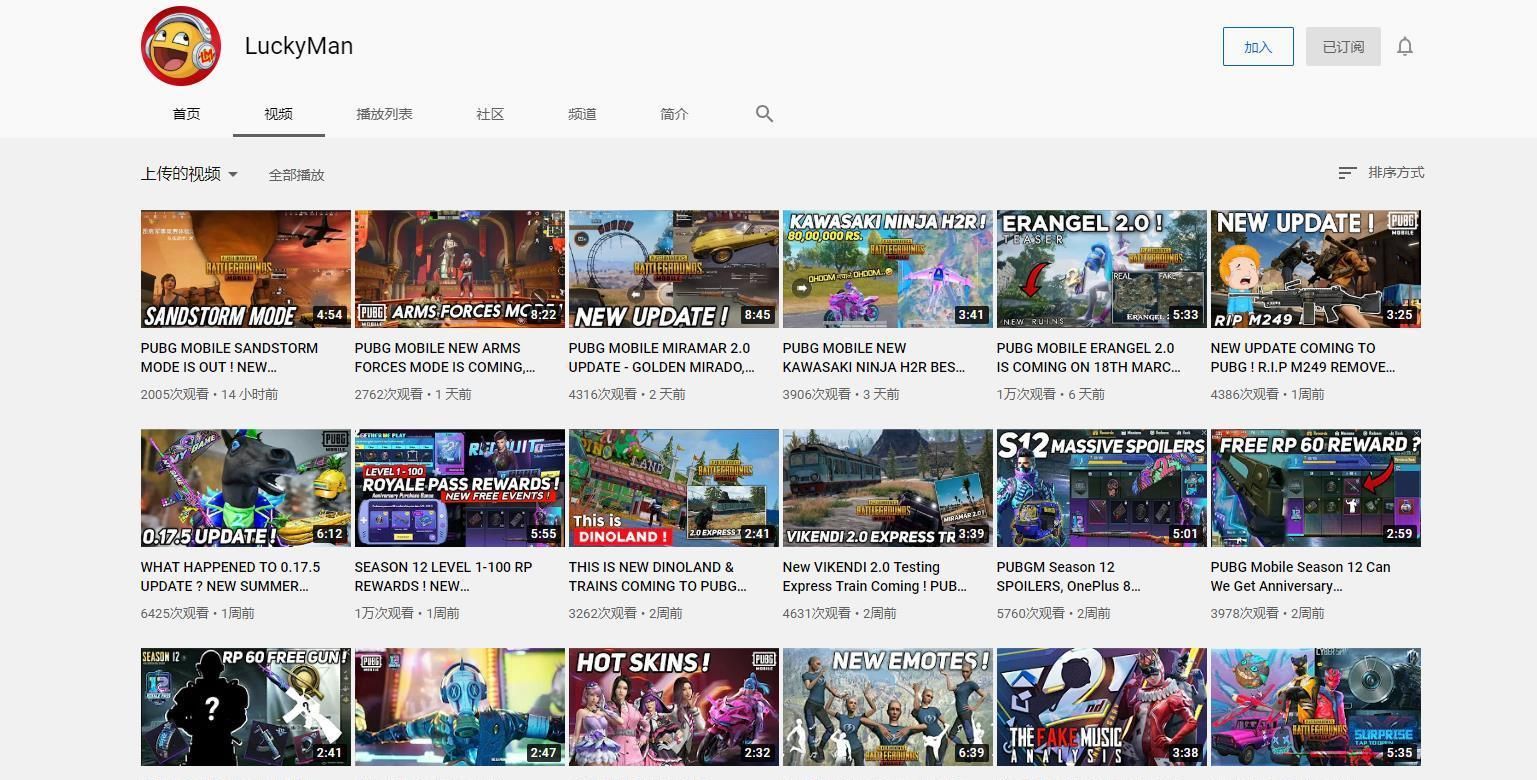Open title PUBG MOBILE MIRAMAR 2.0 UPDATE
Image resolution: width=1537 pixels, height=780 pixels.
[662, 358]
